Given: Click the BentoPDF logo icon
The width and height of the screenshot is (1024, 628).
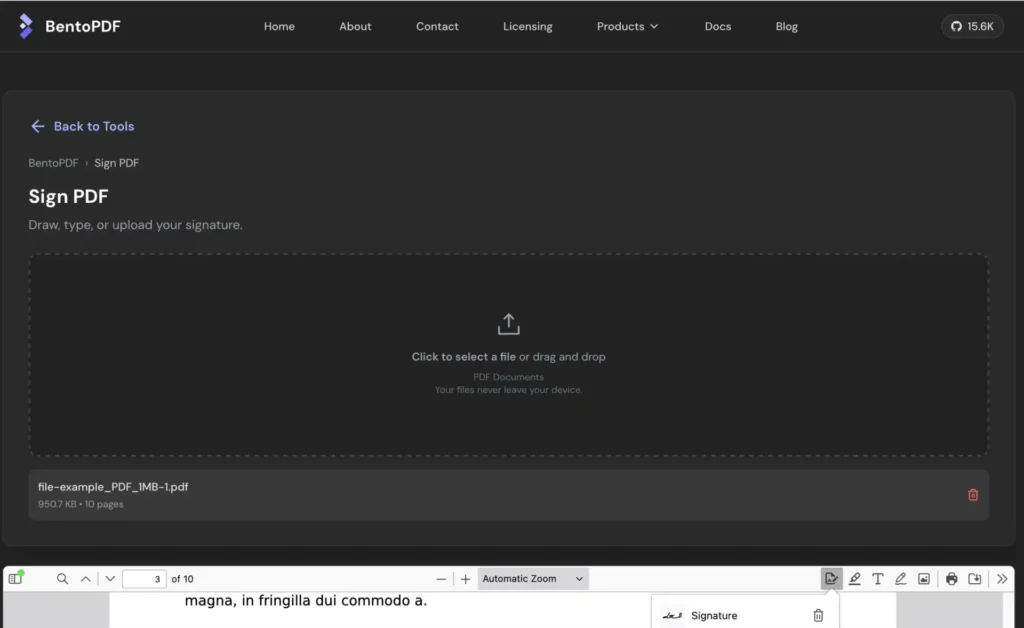Looking at the screenshot, I should tap(25, 26).
